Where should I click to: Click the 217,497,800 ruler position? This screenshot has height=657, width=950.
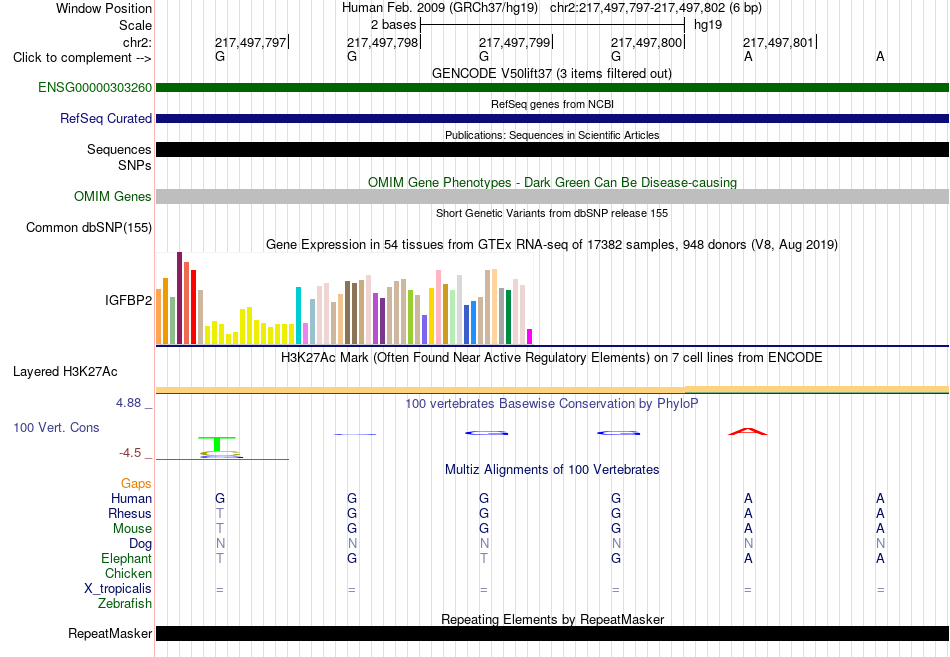tap(646, 42)
